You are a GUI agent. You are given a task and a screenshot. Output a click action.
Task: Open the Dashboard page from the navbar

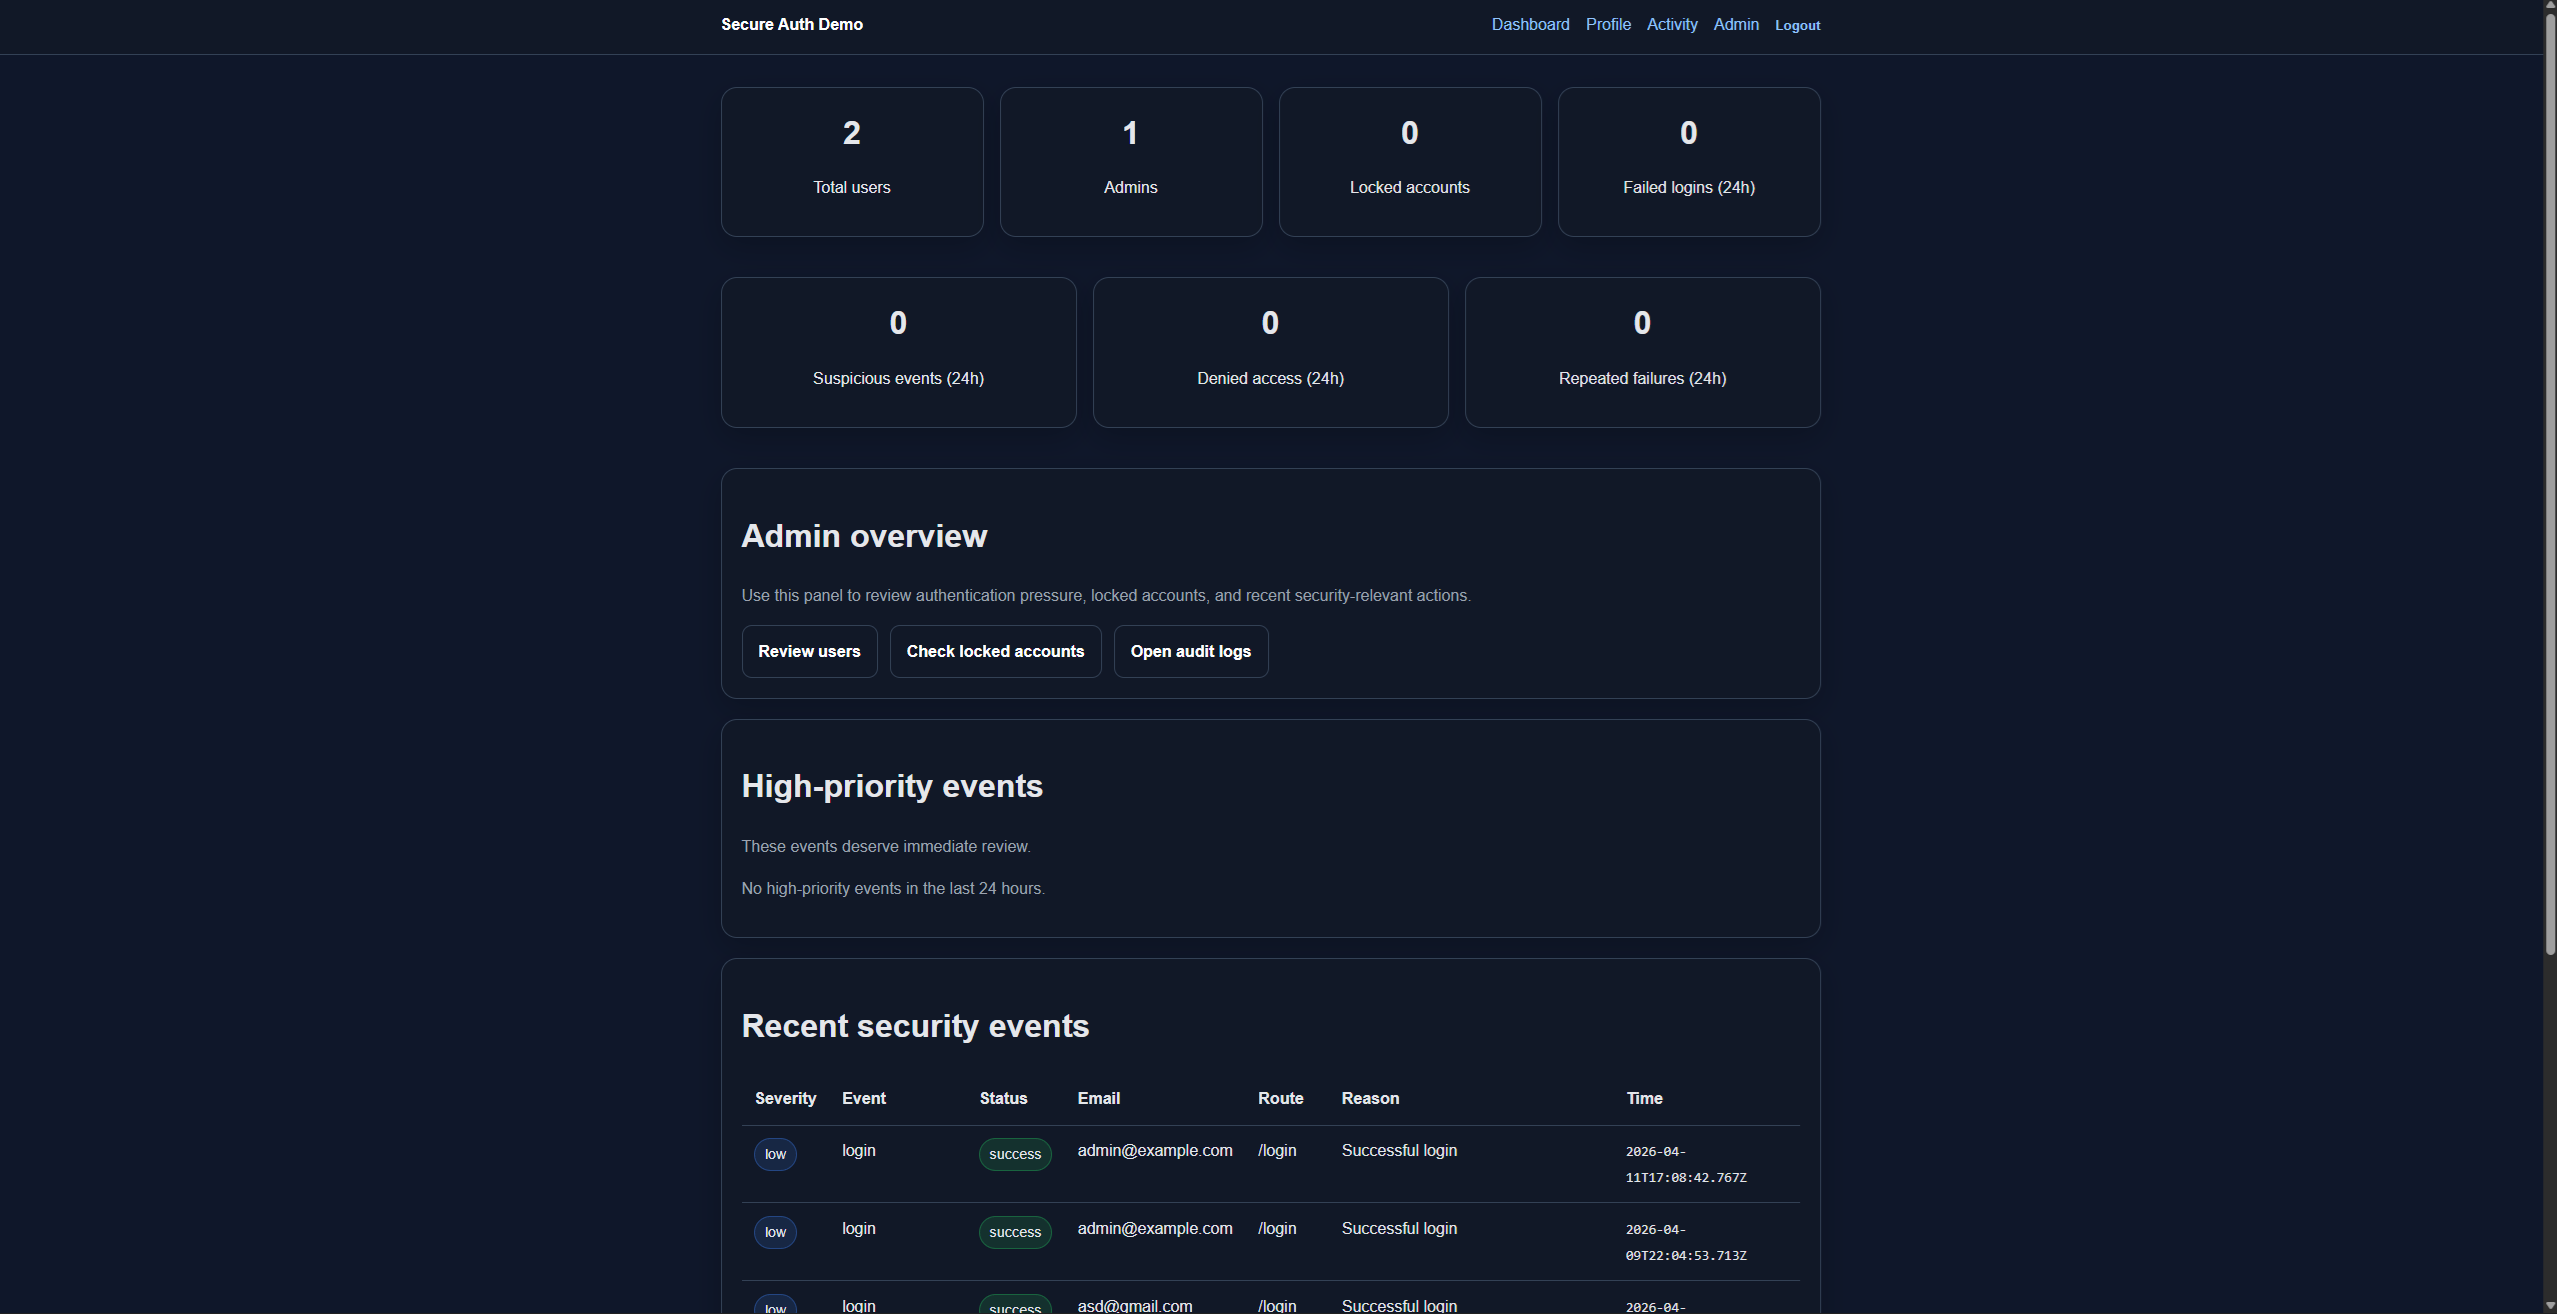point(1530,24)
